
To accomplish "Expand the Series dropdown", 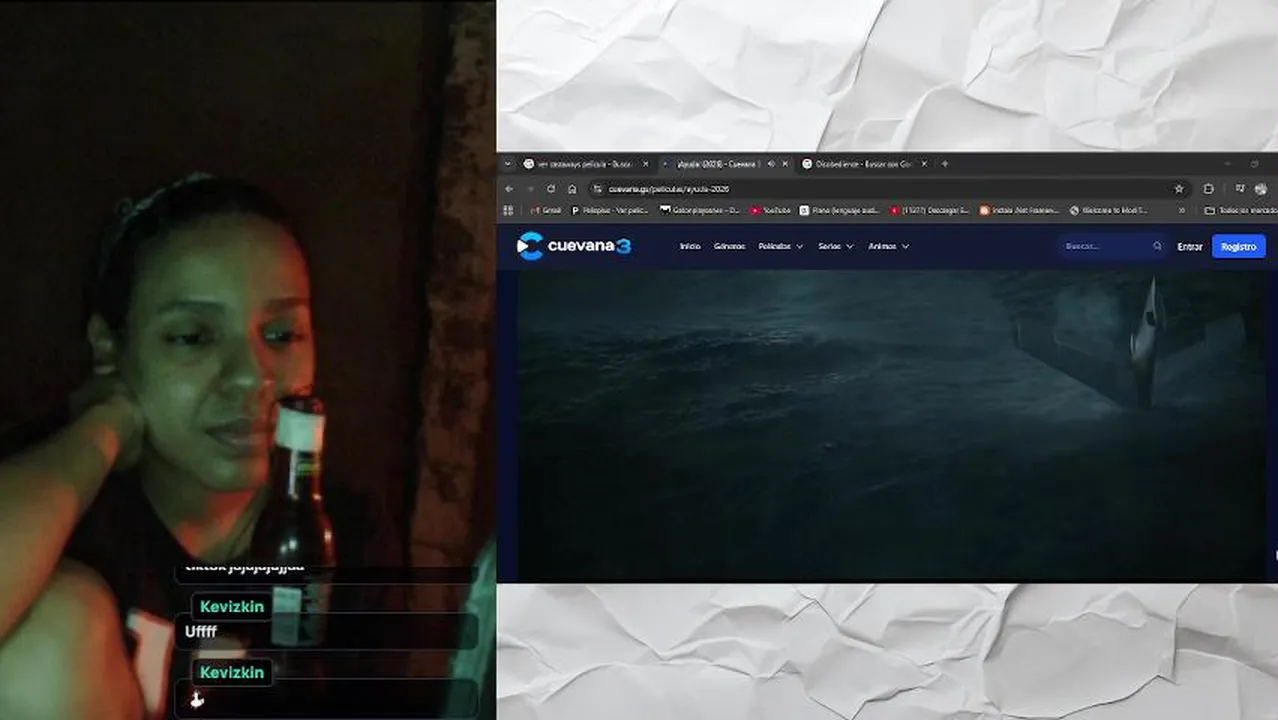I will point(836,246).
